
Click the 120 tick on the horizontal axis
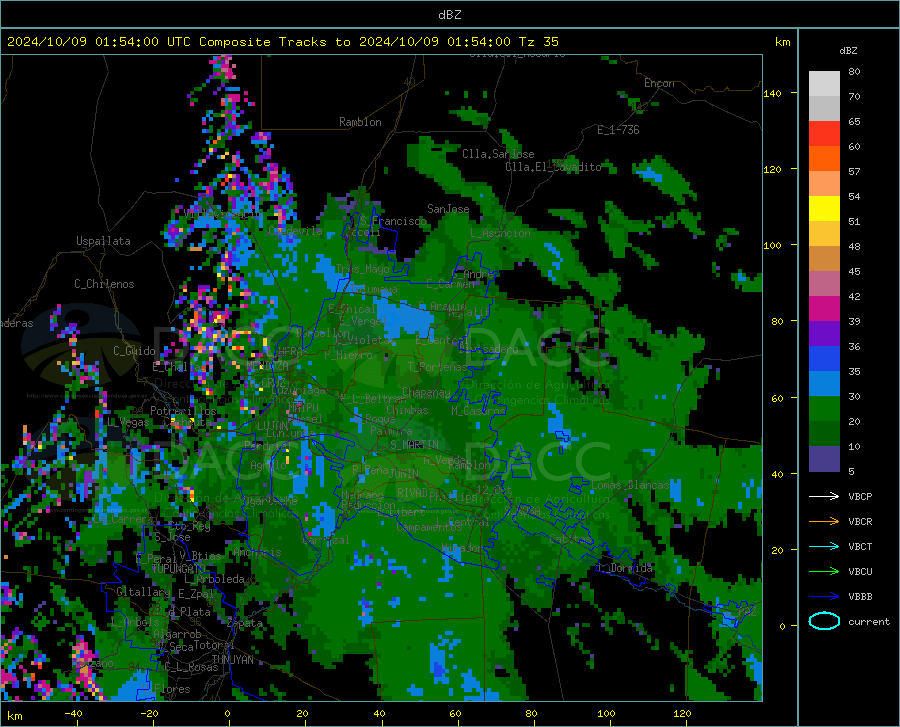tap(682, 713)
